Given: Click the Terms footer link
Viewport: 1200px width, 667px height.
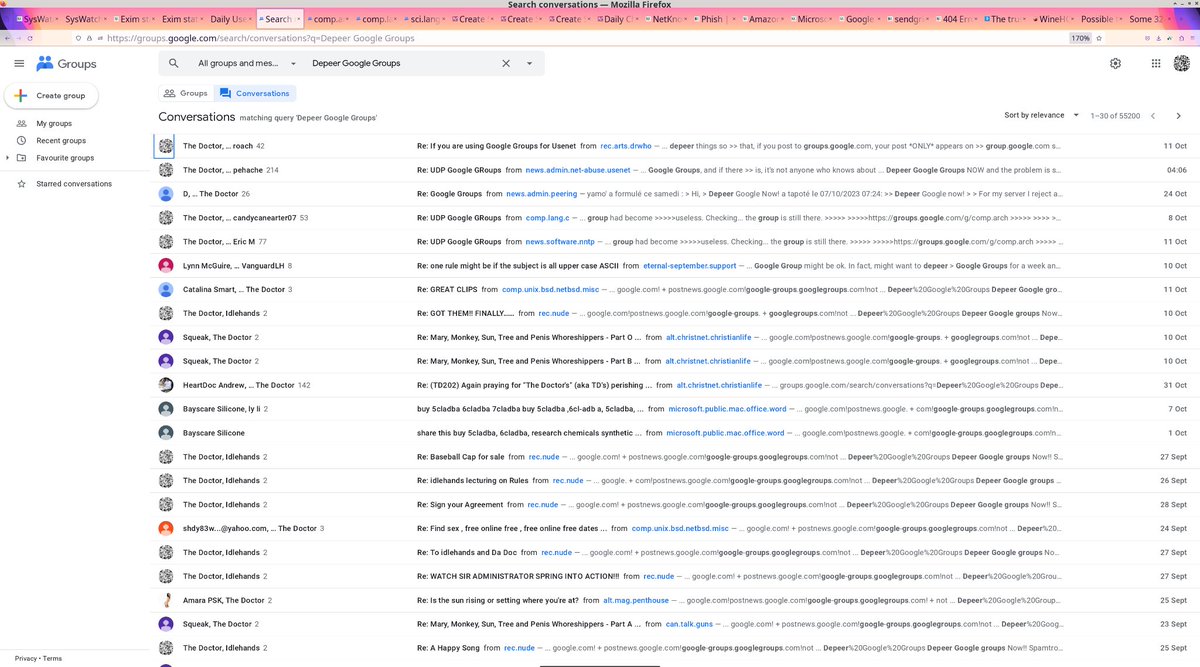Looking at the screenshot, I should 52,659.
